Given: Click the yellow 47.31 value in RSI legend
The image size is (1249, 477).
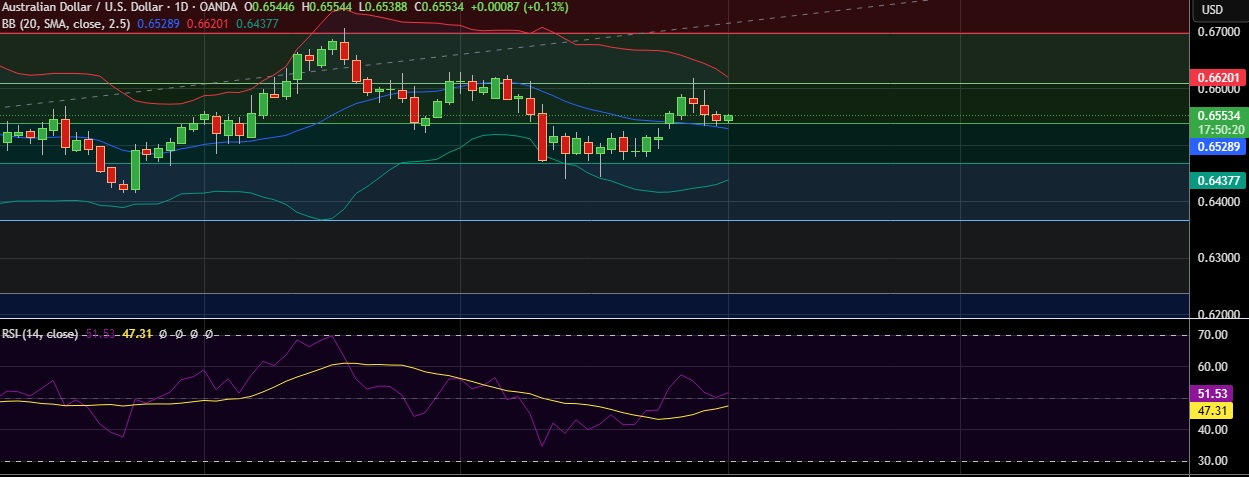Looking at the screenshot, I should point(136,334).
